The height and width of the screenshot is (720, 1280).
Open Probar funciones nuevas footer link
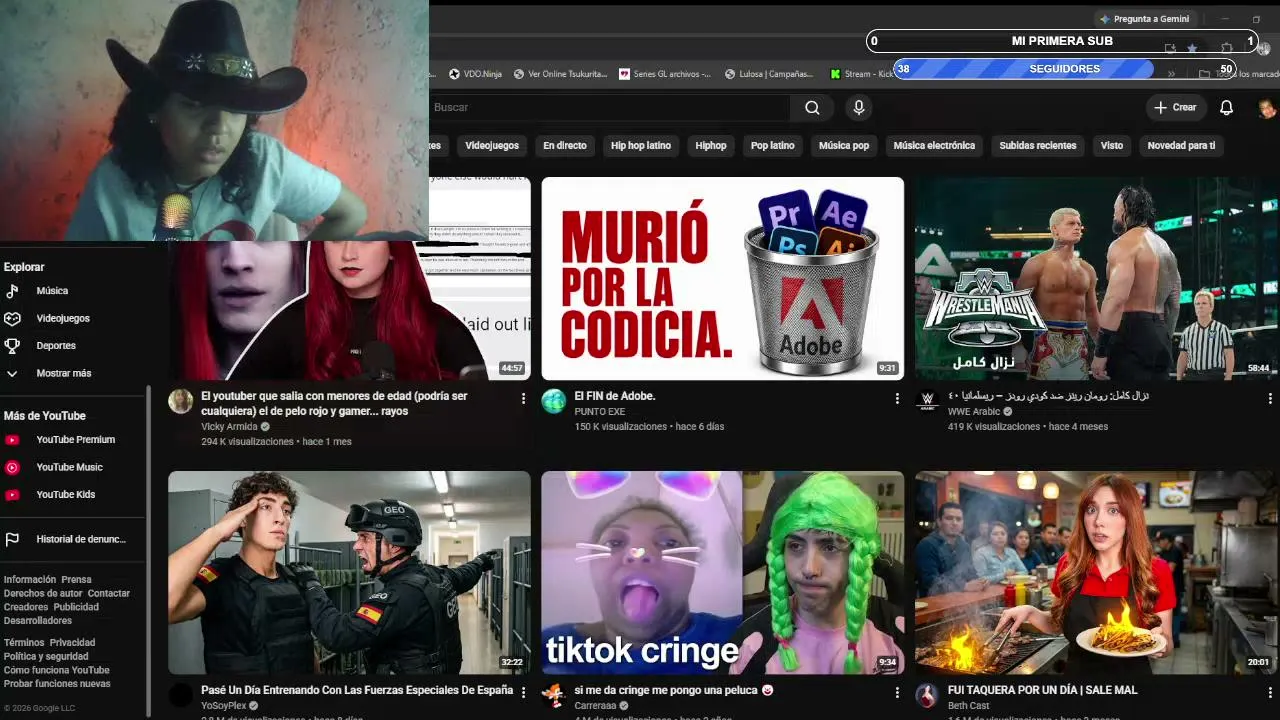pyautogui.click(x=57, y=684)
